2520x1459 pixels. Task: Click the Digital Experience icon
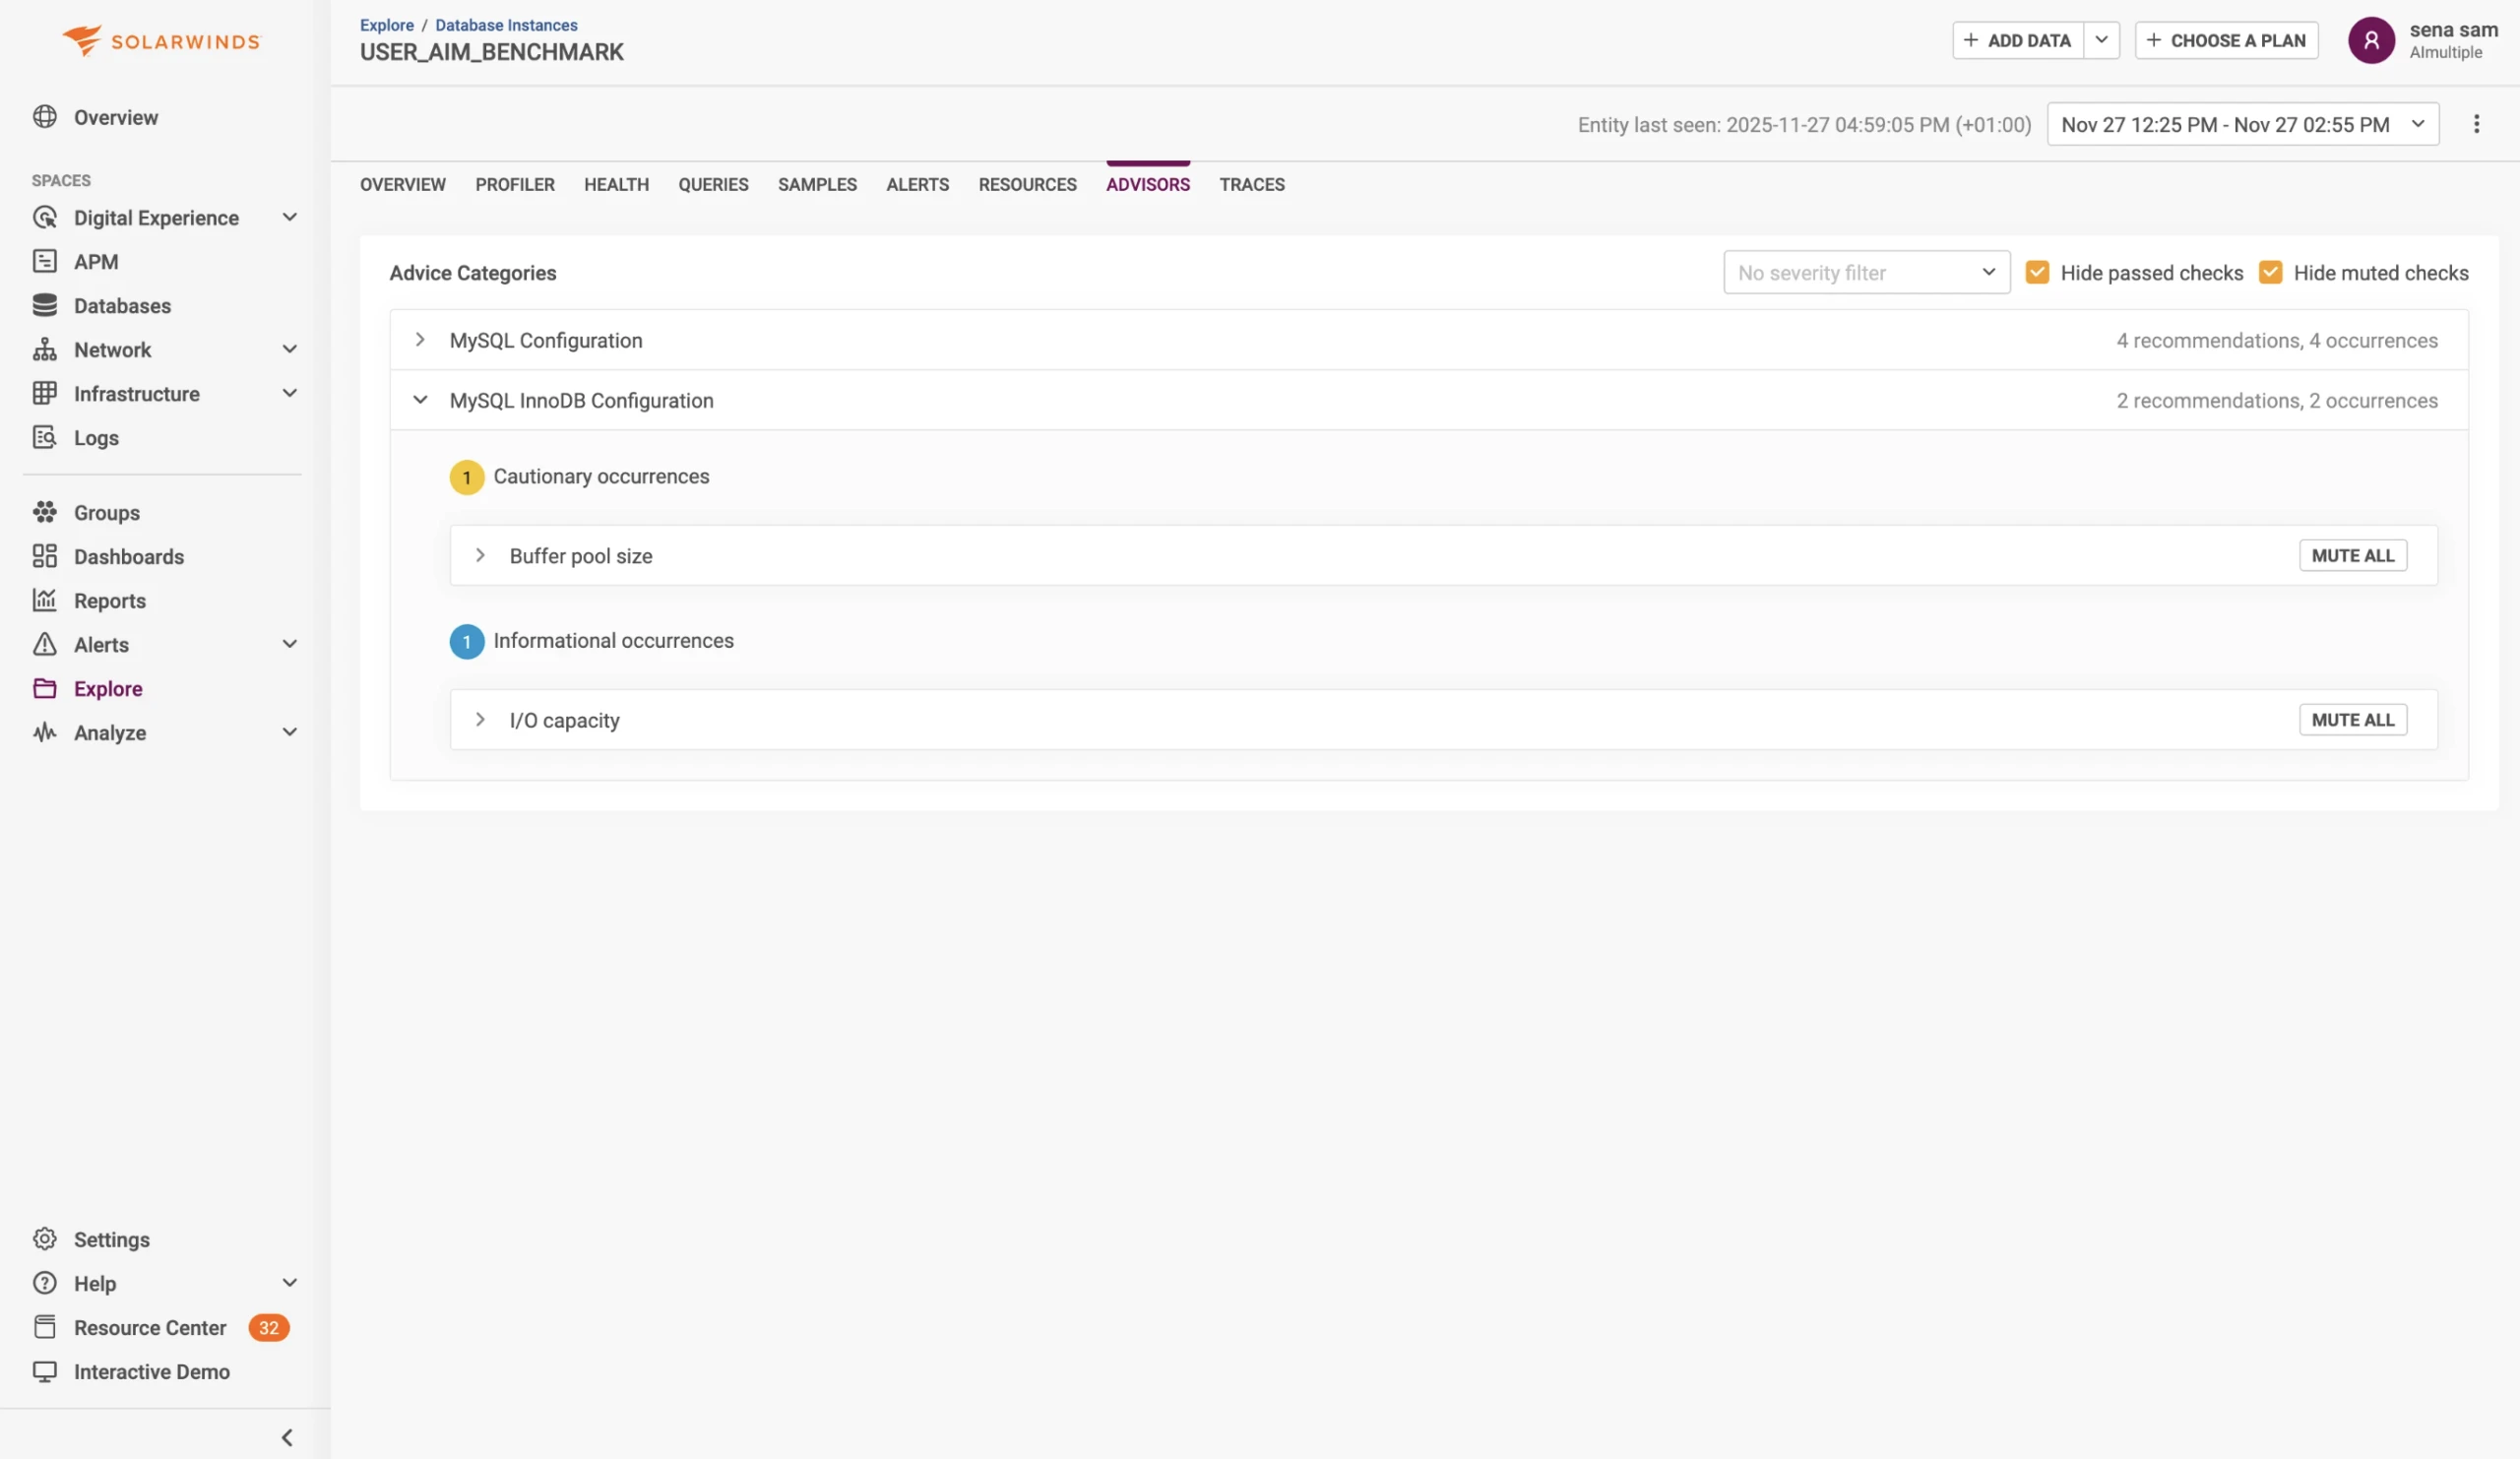point(44,217)
